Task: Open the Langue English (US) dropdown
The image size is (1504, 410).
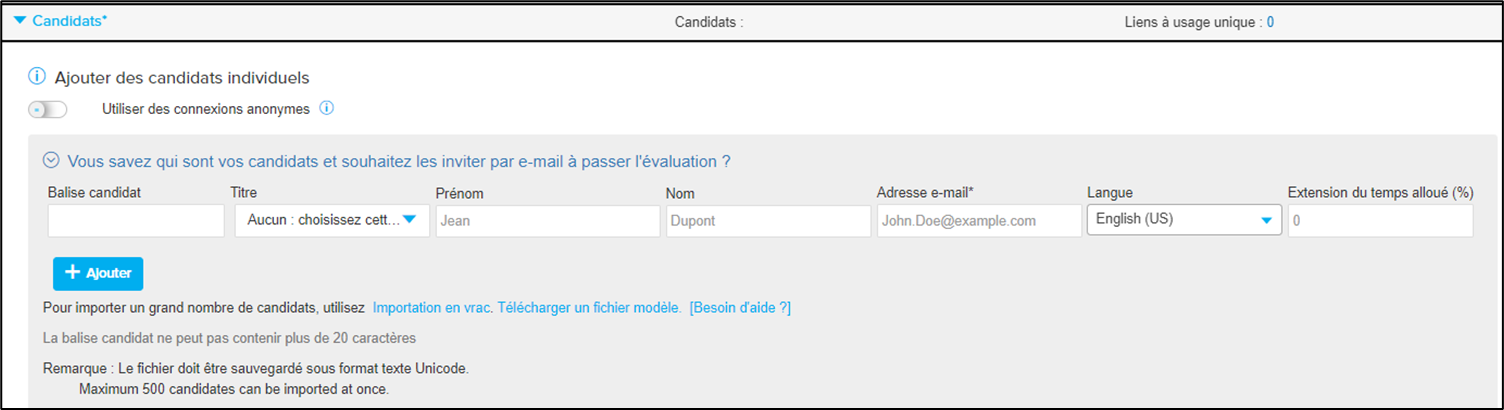Action: click(x=1184, y=219)
